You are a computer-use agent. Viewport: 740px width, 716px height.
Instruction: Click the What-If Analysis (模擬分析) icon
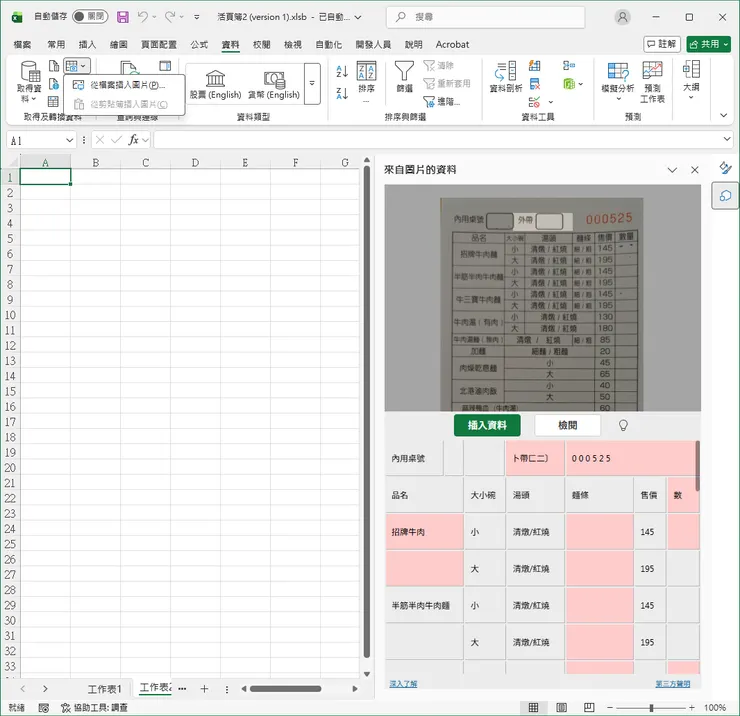(618, 71)
